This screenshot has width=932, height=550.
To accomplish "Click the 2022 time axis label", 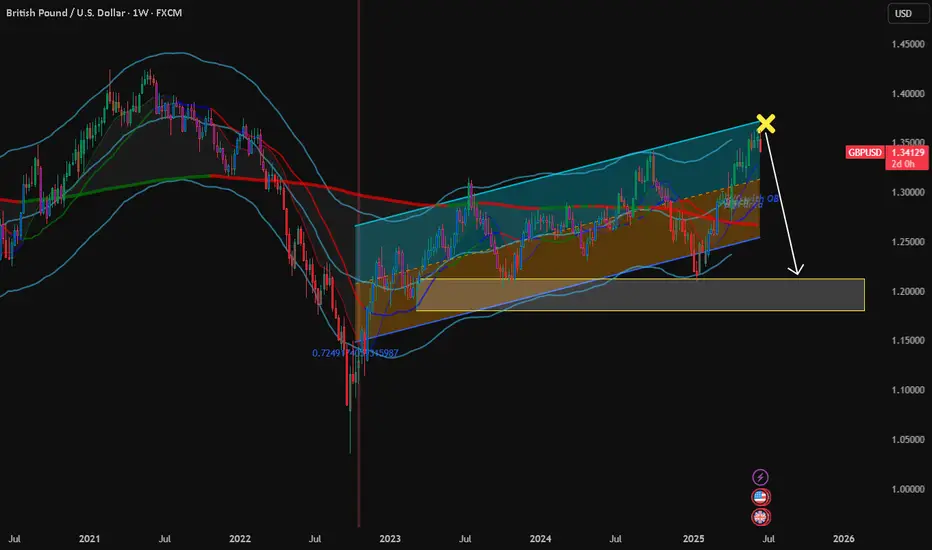I will pyautogui.click(x=240, y=539).
